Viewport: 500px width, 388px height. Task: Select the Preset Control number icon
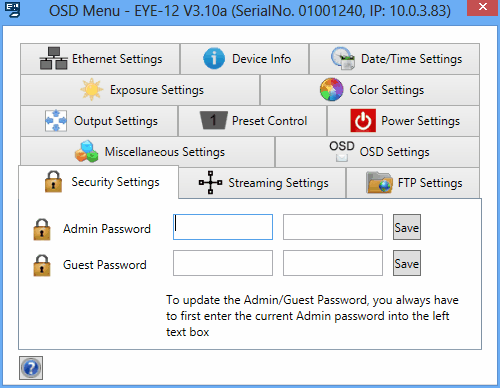point(214,120)
